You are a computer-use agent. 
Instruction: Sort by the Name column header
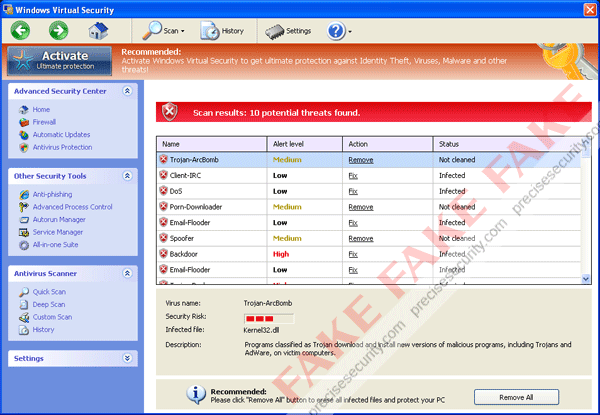212,144
